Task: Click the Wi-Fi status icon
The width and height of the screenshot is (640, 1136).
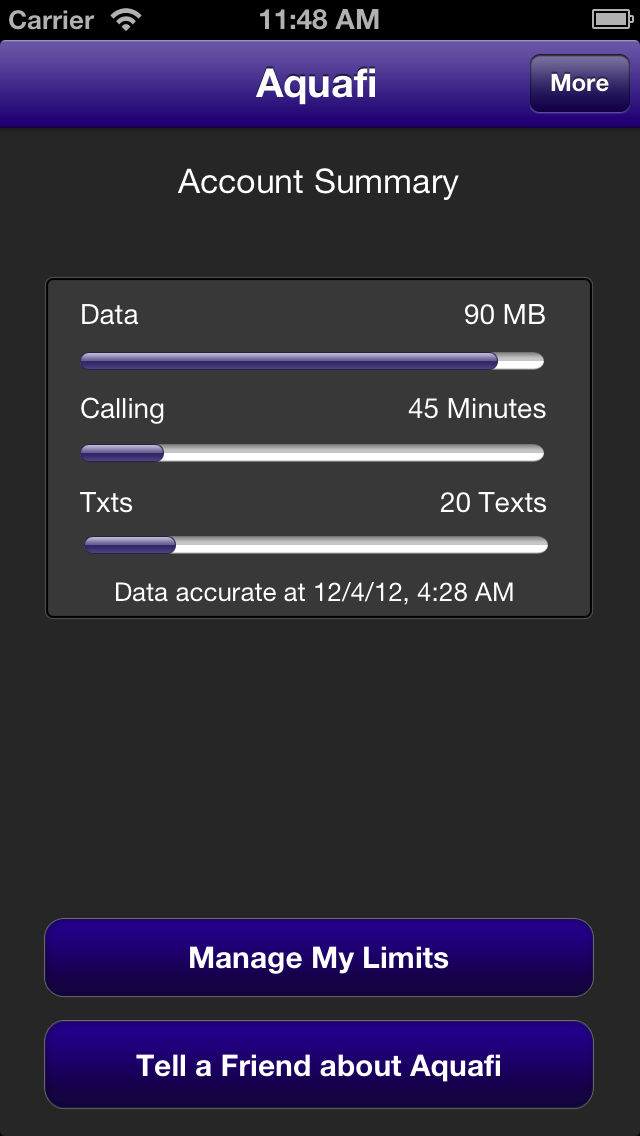Action: click(x=126, y=20)
